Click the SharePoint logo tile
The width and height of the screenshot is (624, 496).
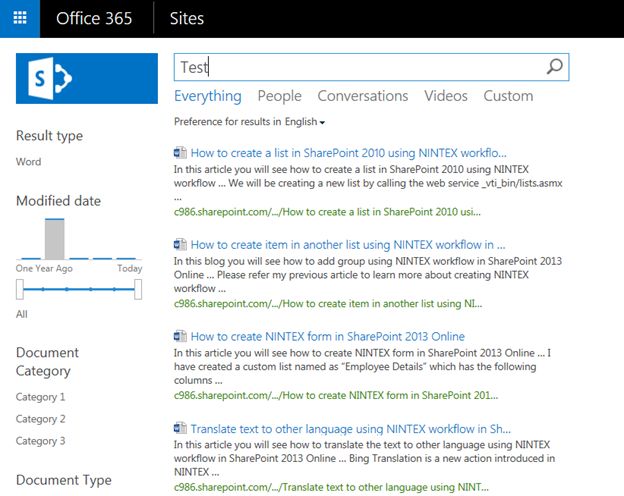pos(87,78)
